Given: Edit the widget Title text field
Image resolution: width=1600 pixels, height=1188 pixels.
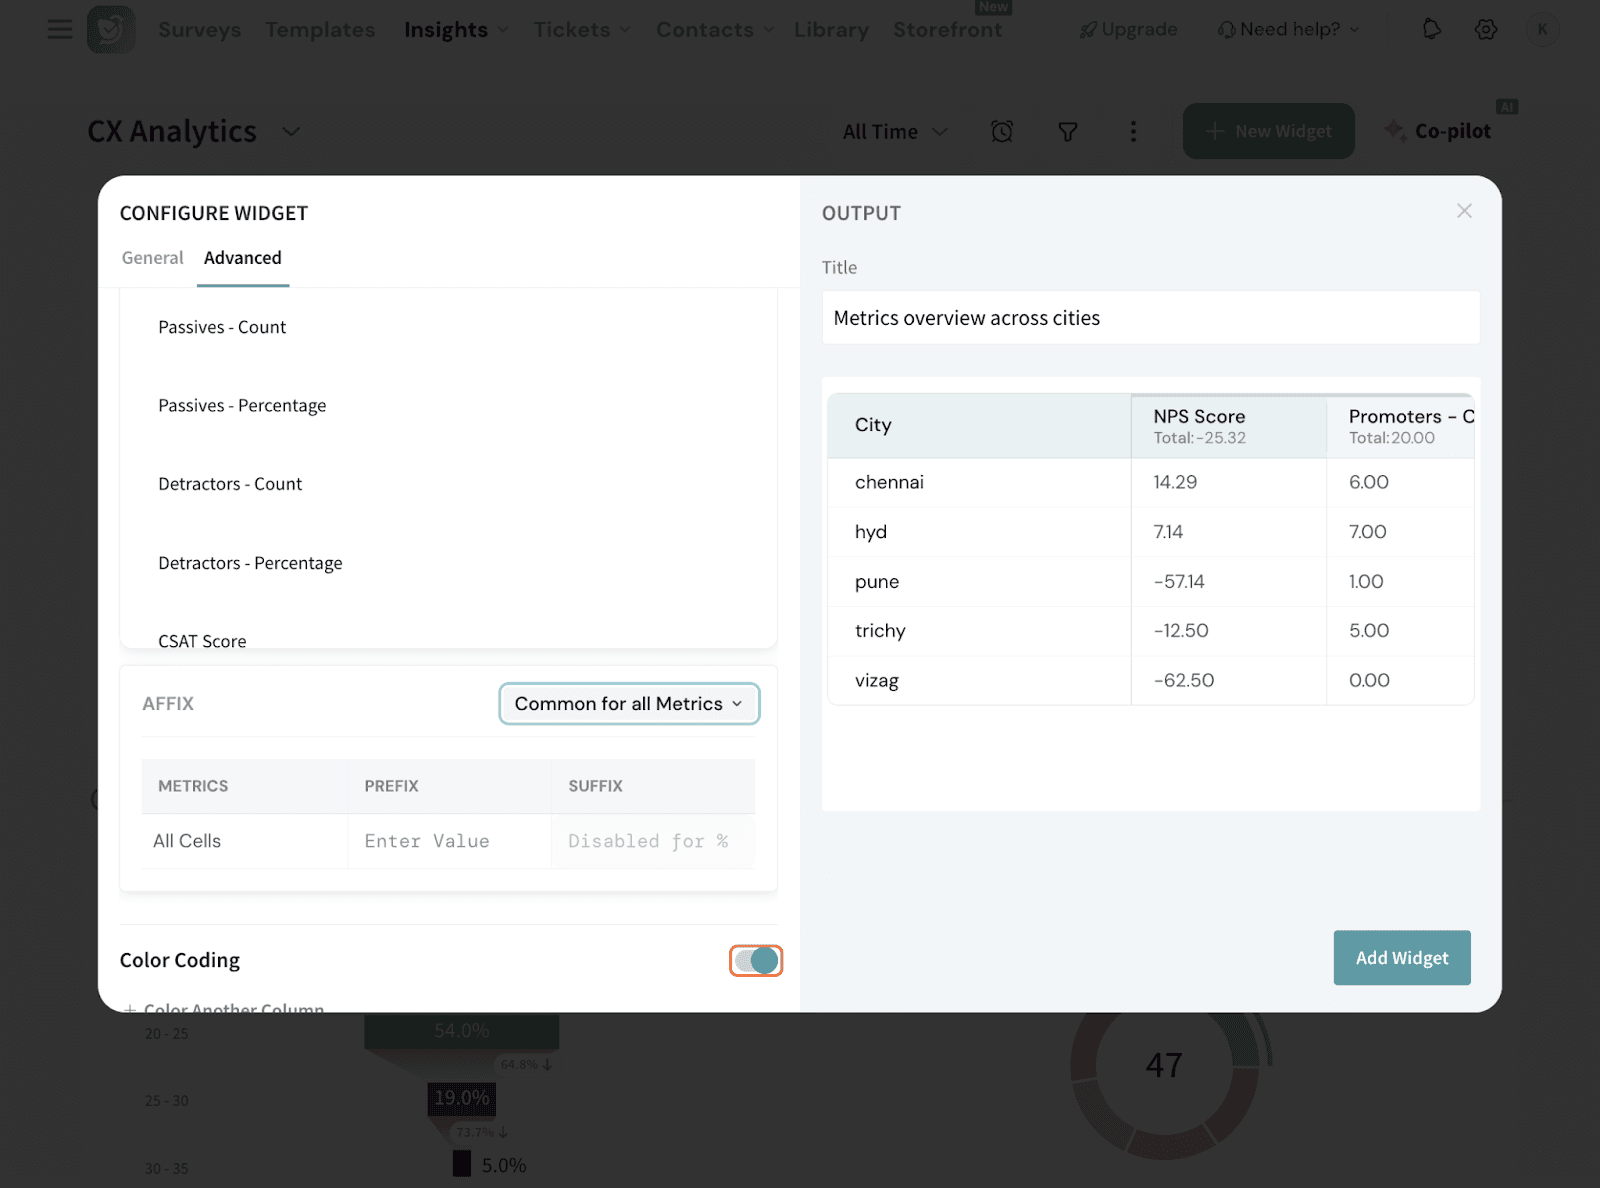Looking at the screenshot, I should click(x=1150, y=318).
